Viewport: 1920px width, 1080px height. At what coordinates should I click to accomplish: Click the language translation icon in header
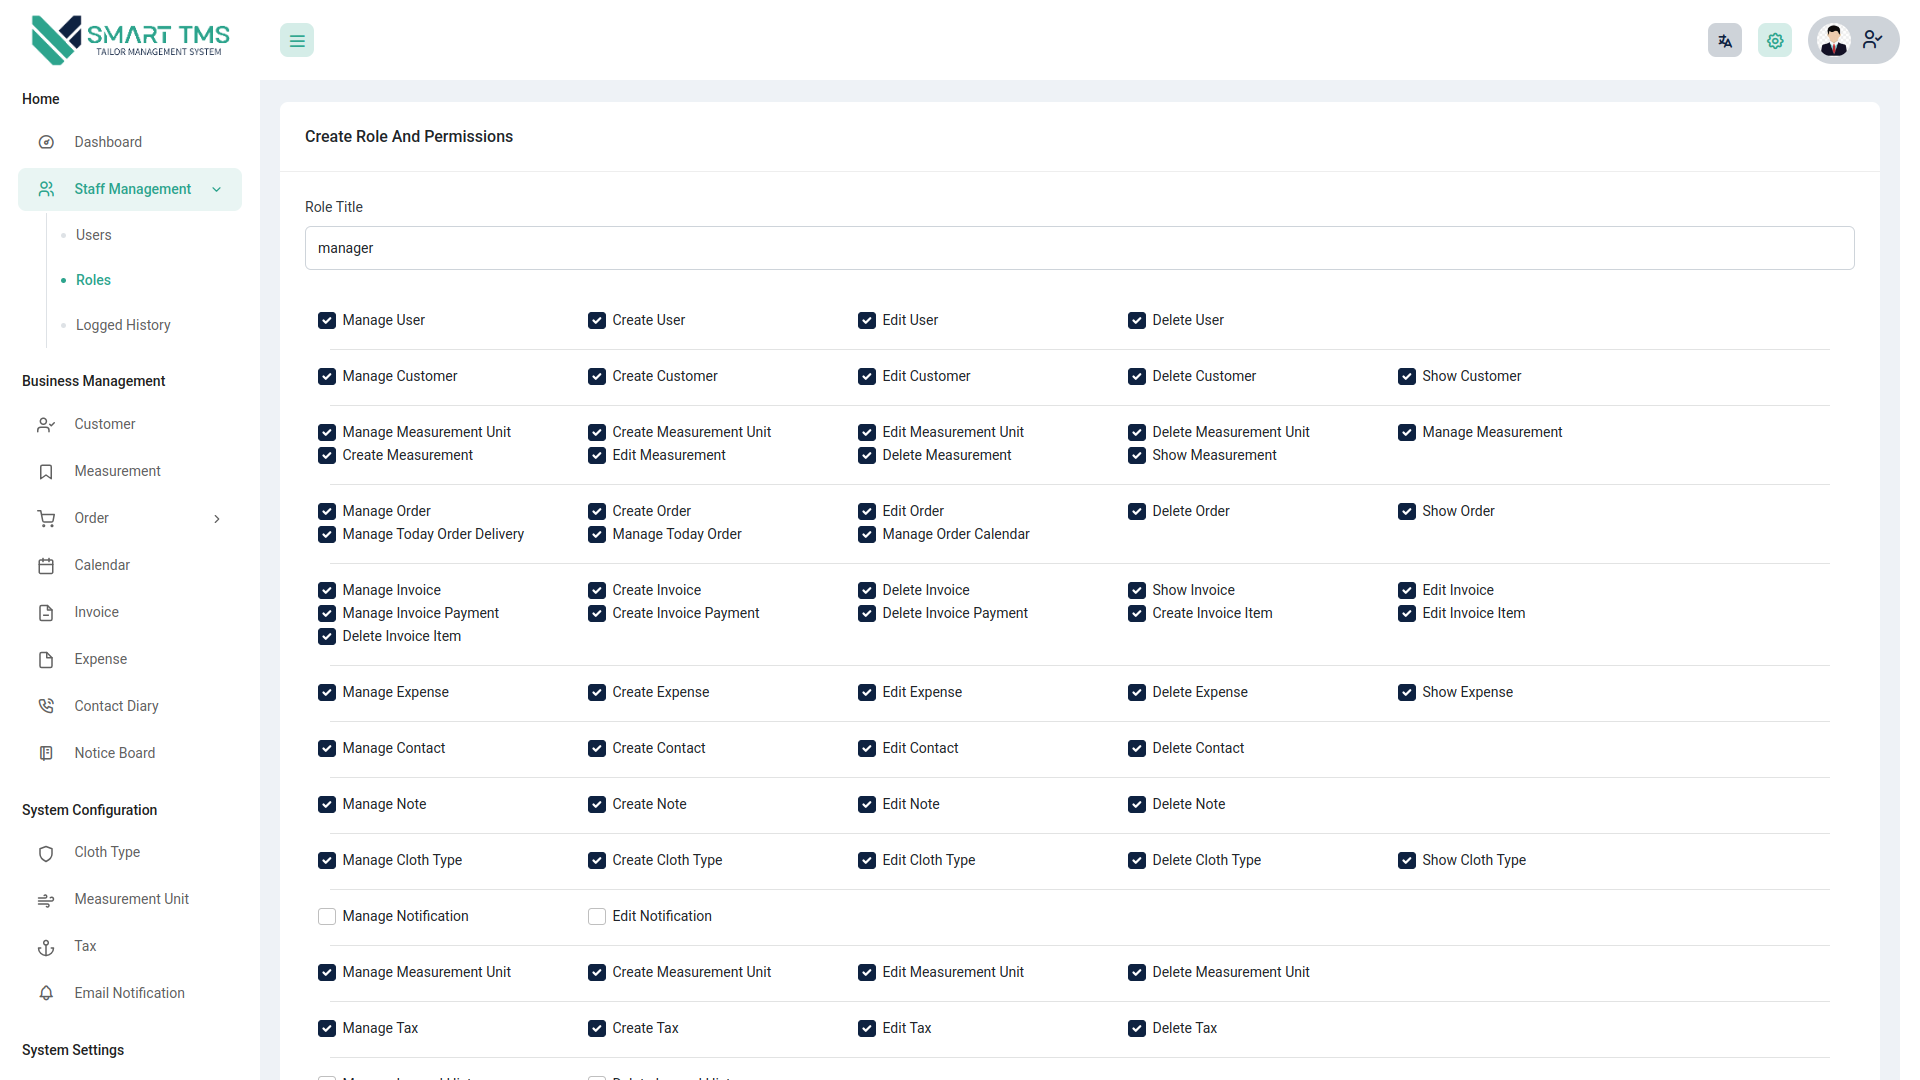(x=1724, y=40)
